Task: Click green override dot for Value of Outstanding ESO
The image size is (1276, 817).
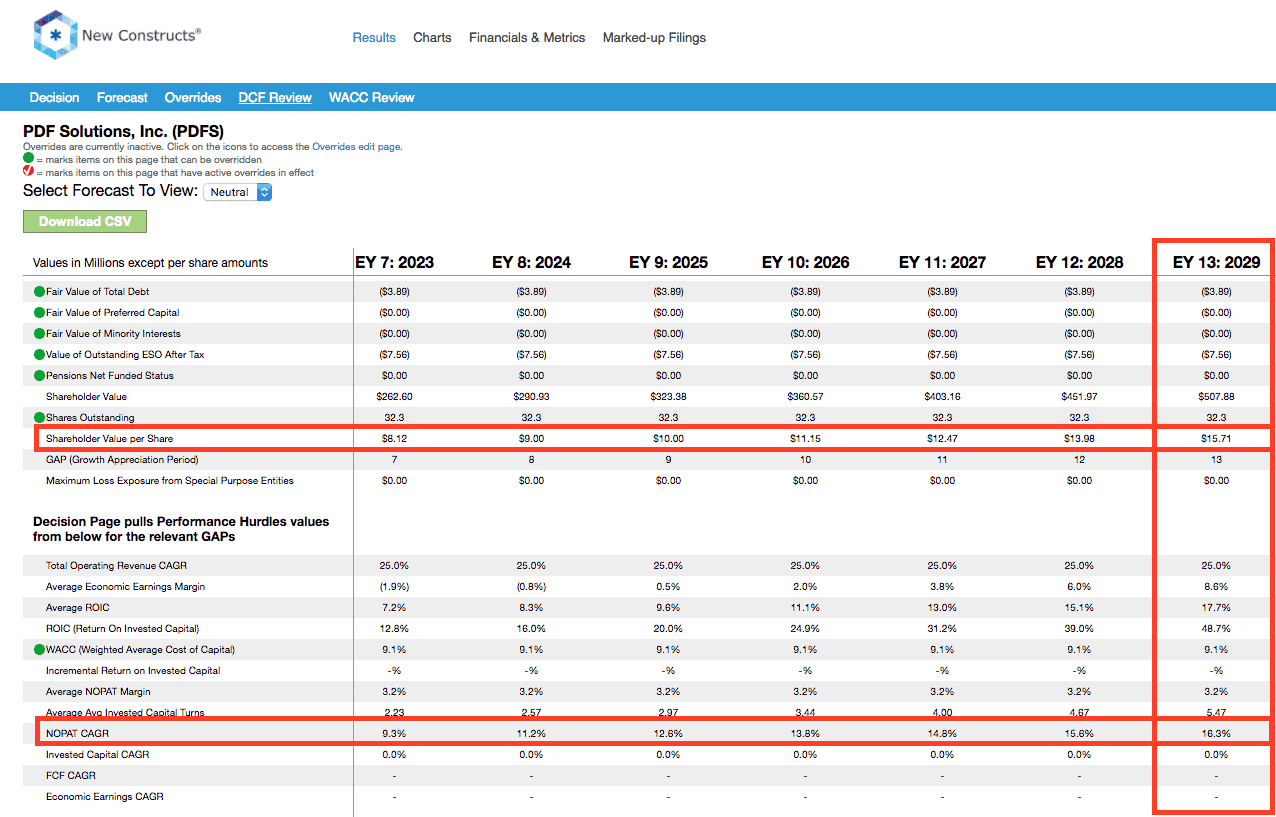Action: (x=39, y=355)
